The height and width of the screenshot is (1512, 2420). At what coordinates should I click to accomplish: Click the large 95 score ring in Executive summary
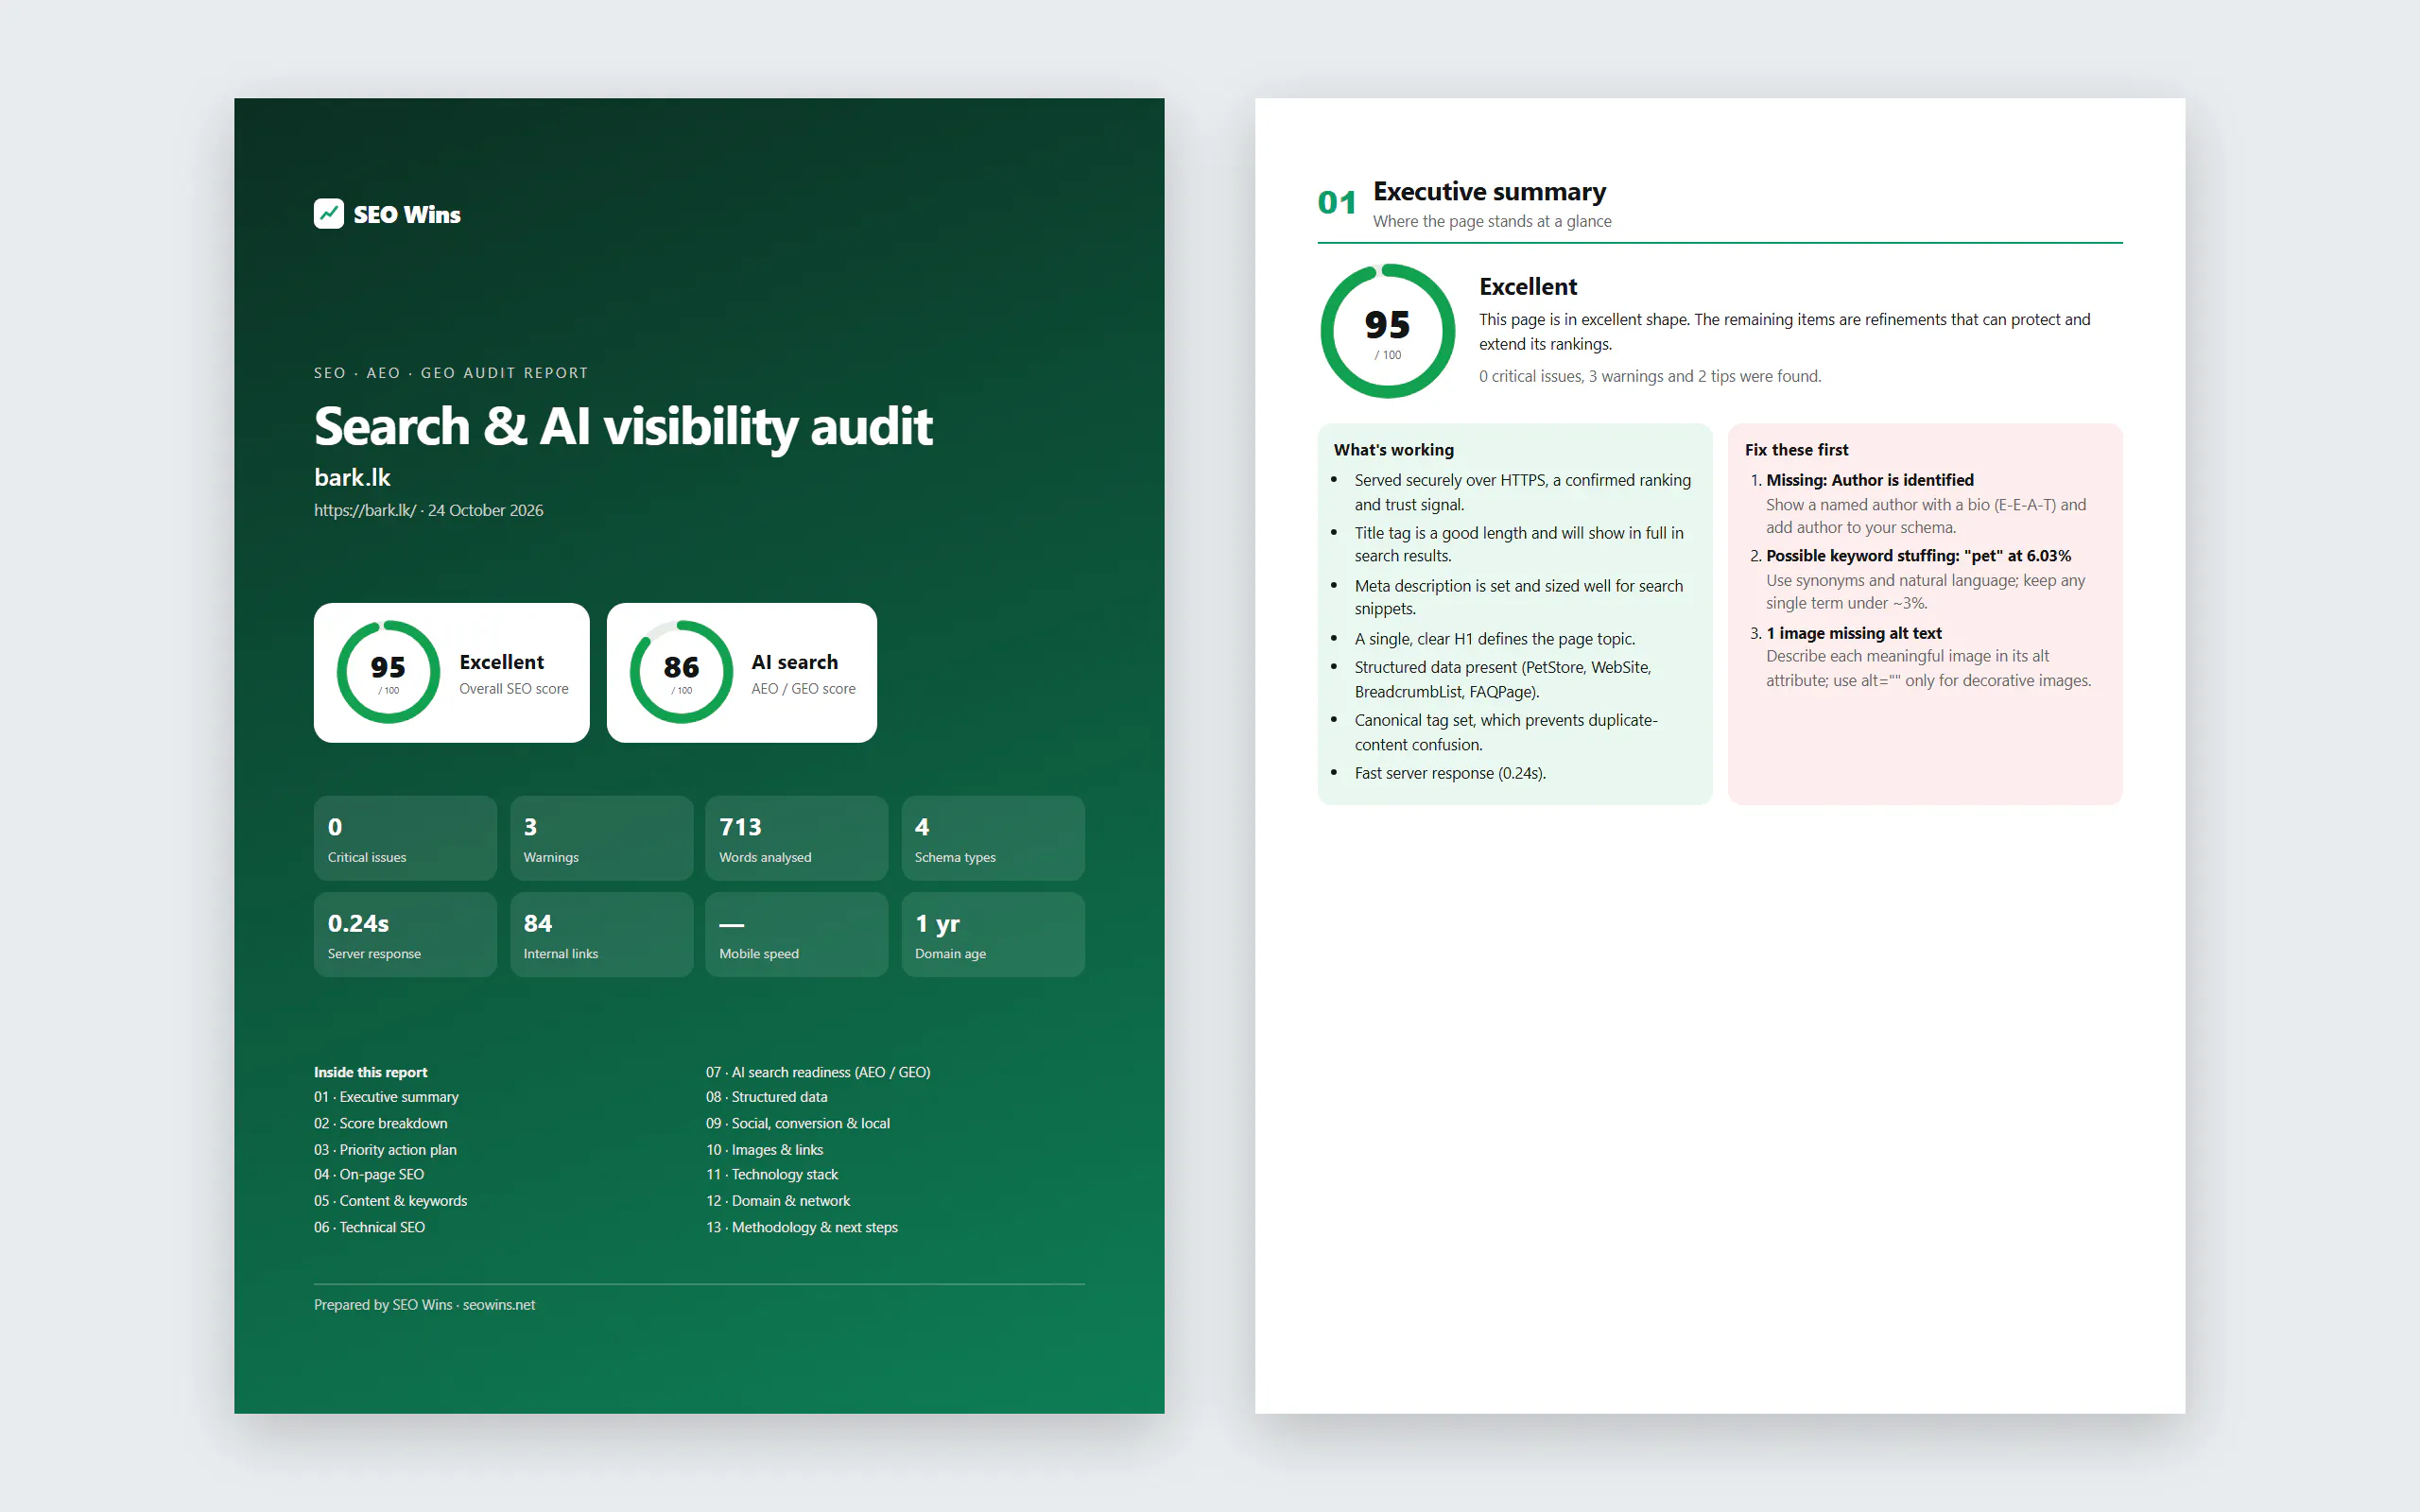pyautogui.click(x=1387, y=331)
